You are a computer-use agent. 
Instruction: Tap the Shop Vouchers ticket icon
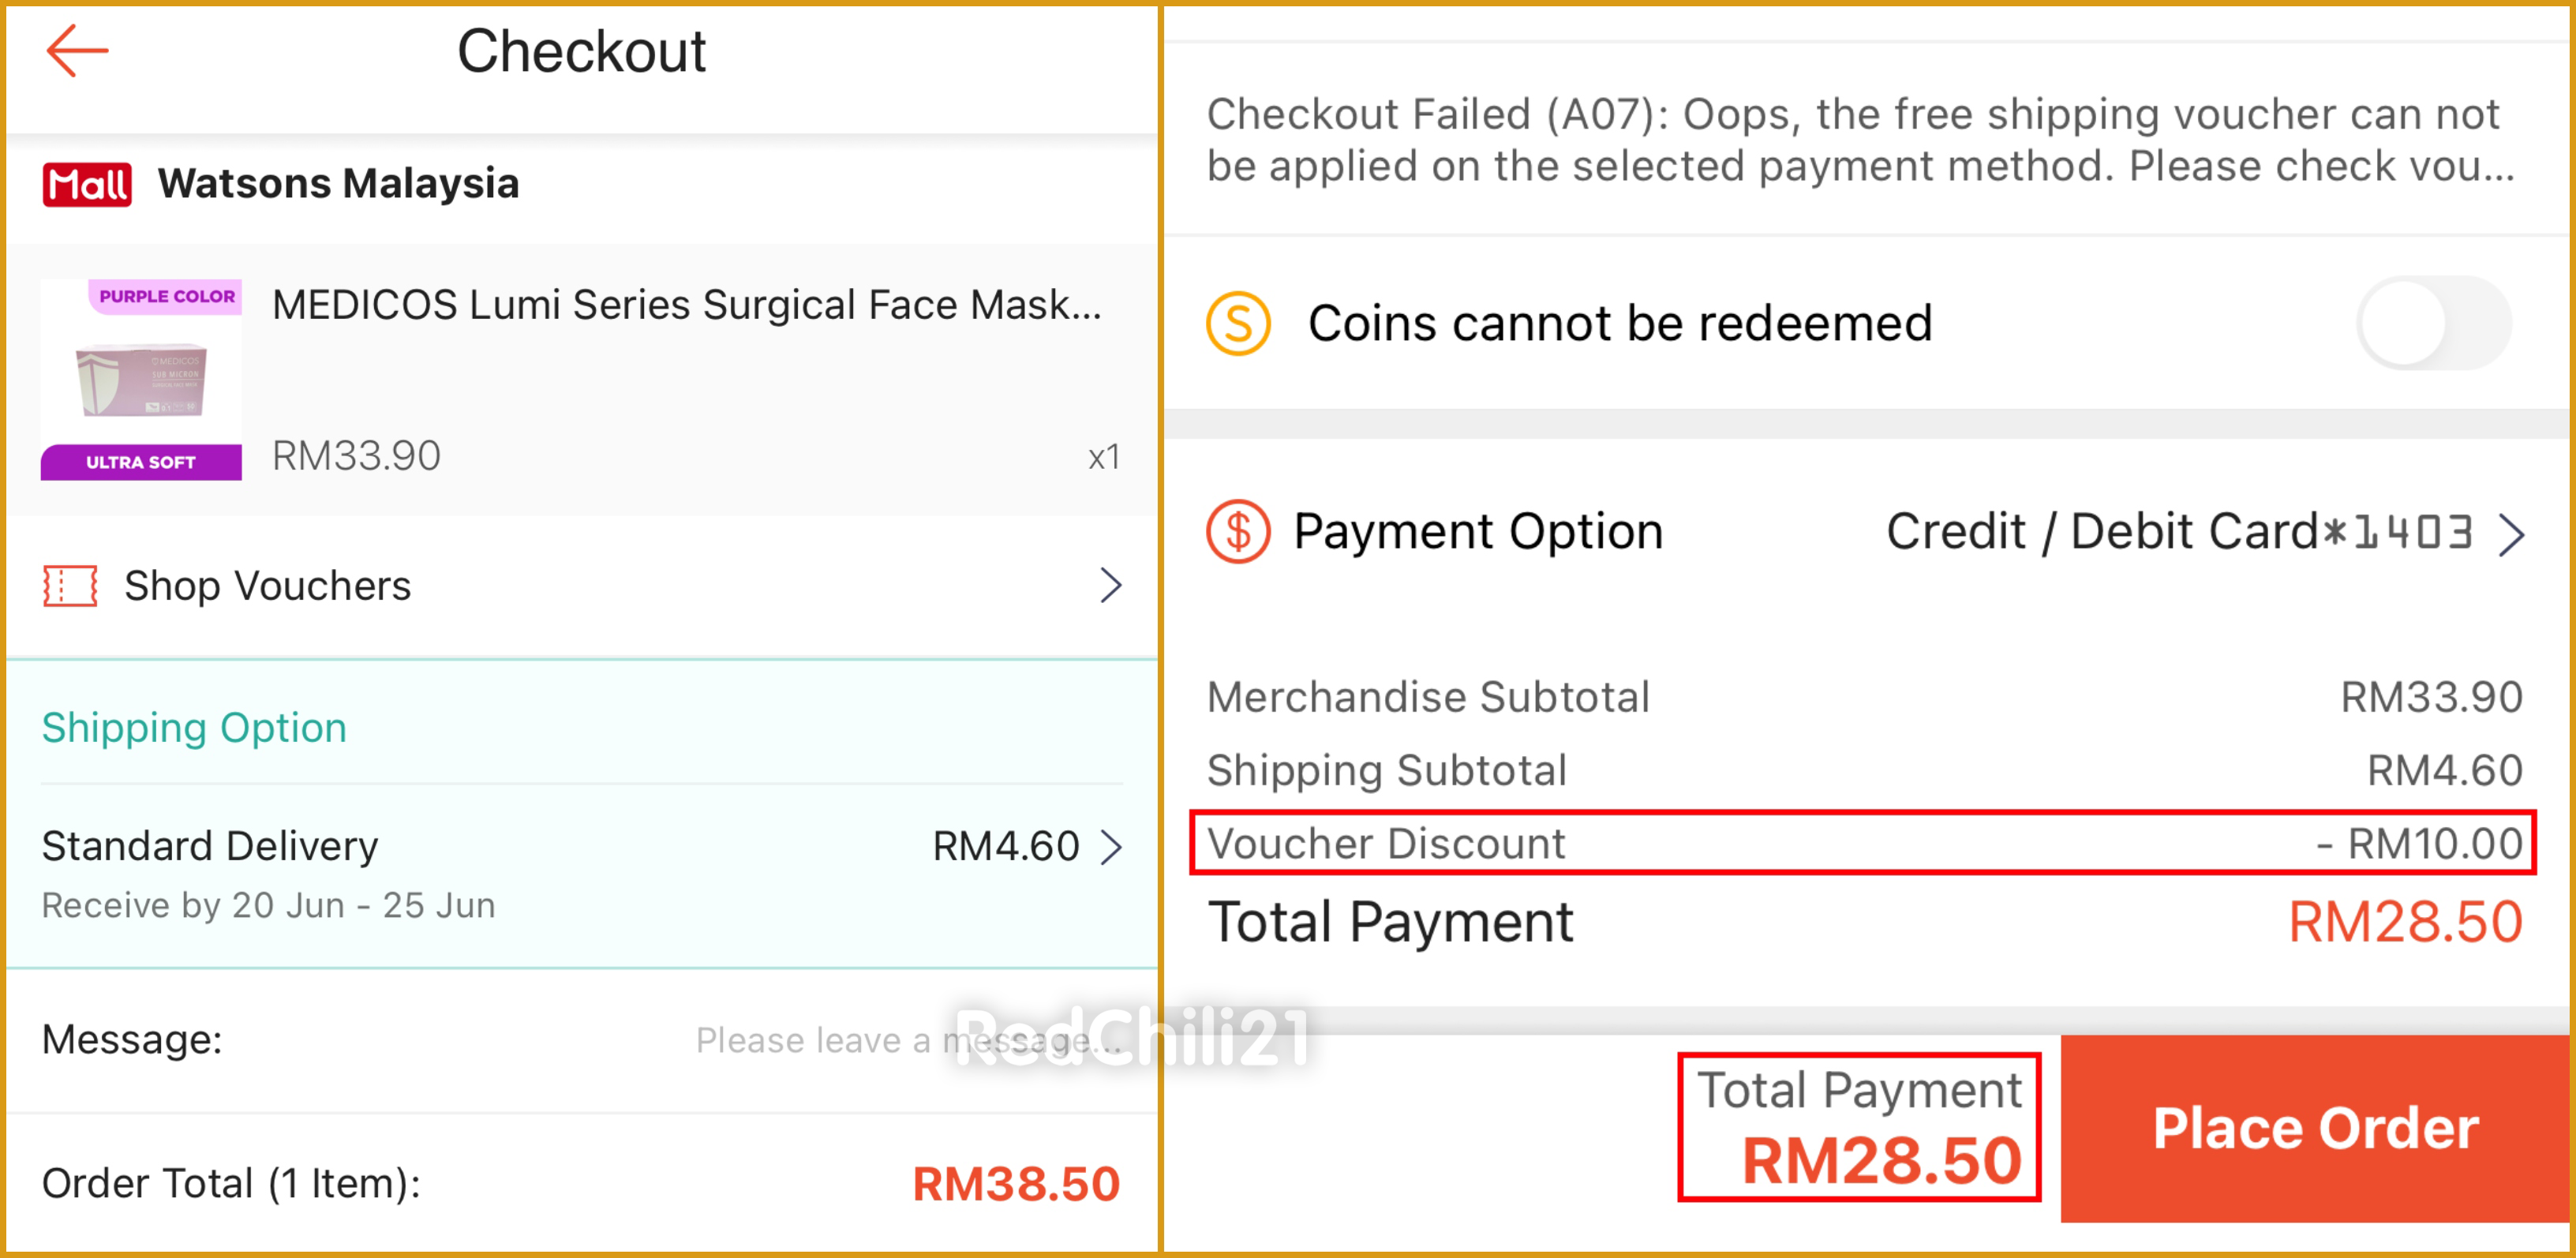70,586
